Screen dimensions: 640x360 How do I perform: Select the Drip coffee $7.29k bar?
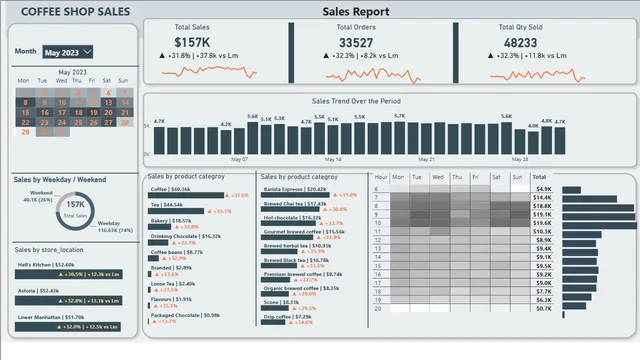[x=273, y=322]
